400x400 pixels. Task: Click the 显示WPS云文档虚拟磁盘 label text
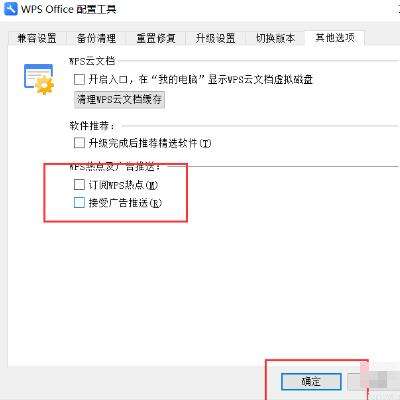[260, 79]
